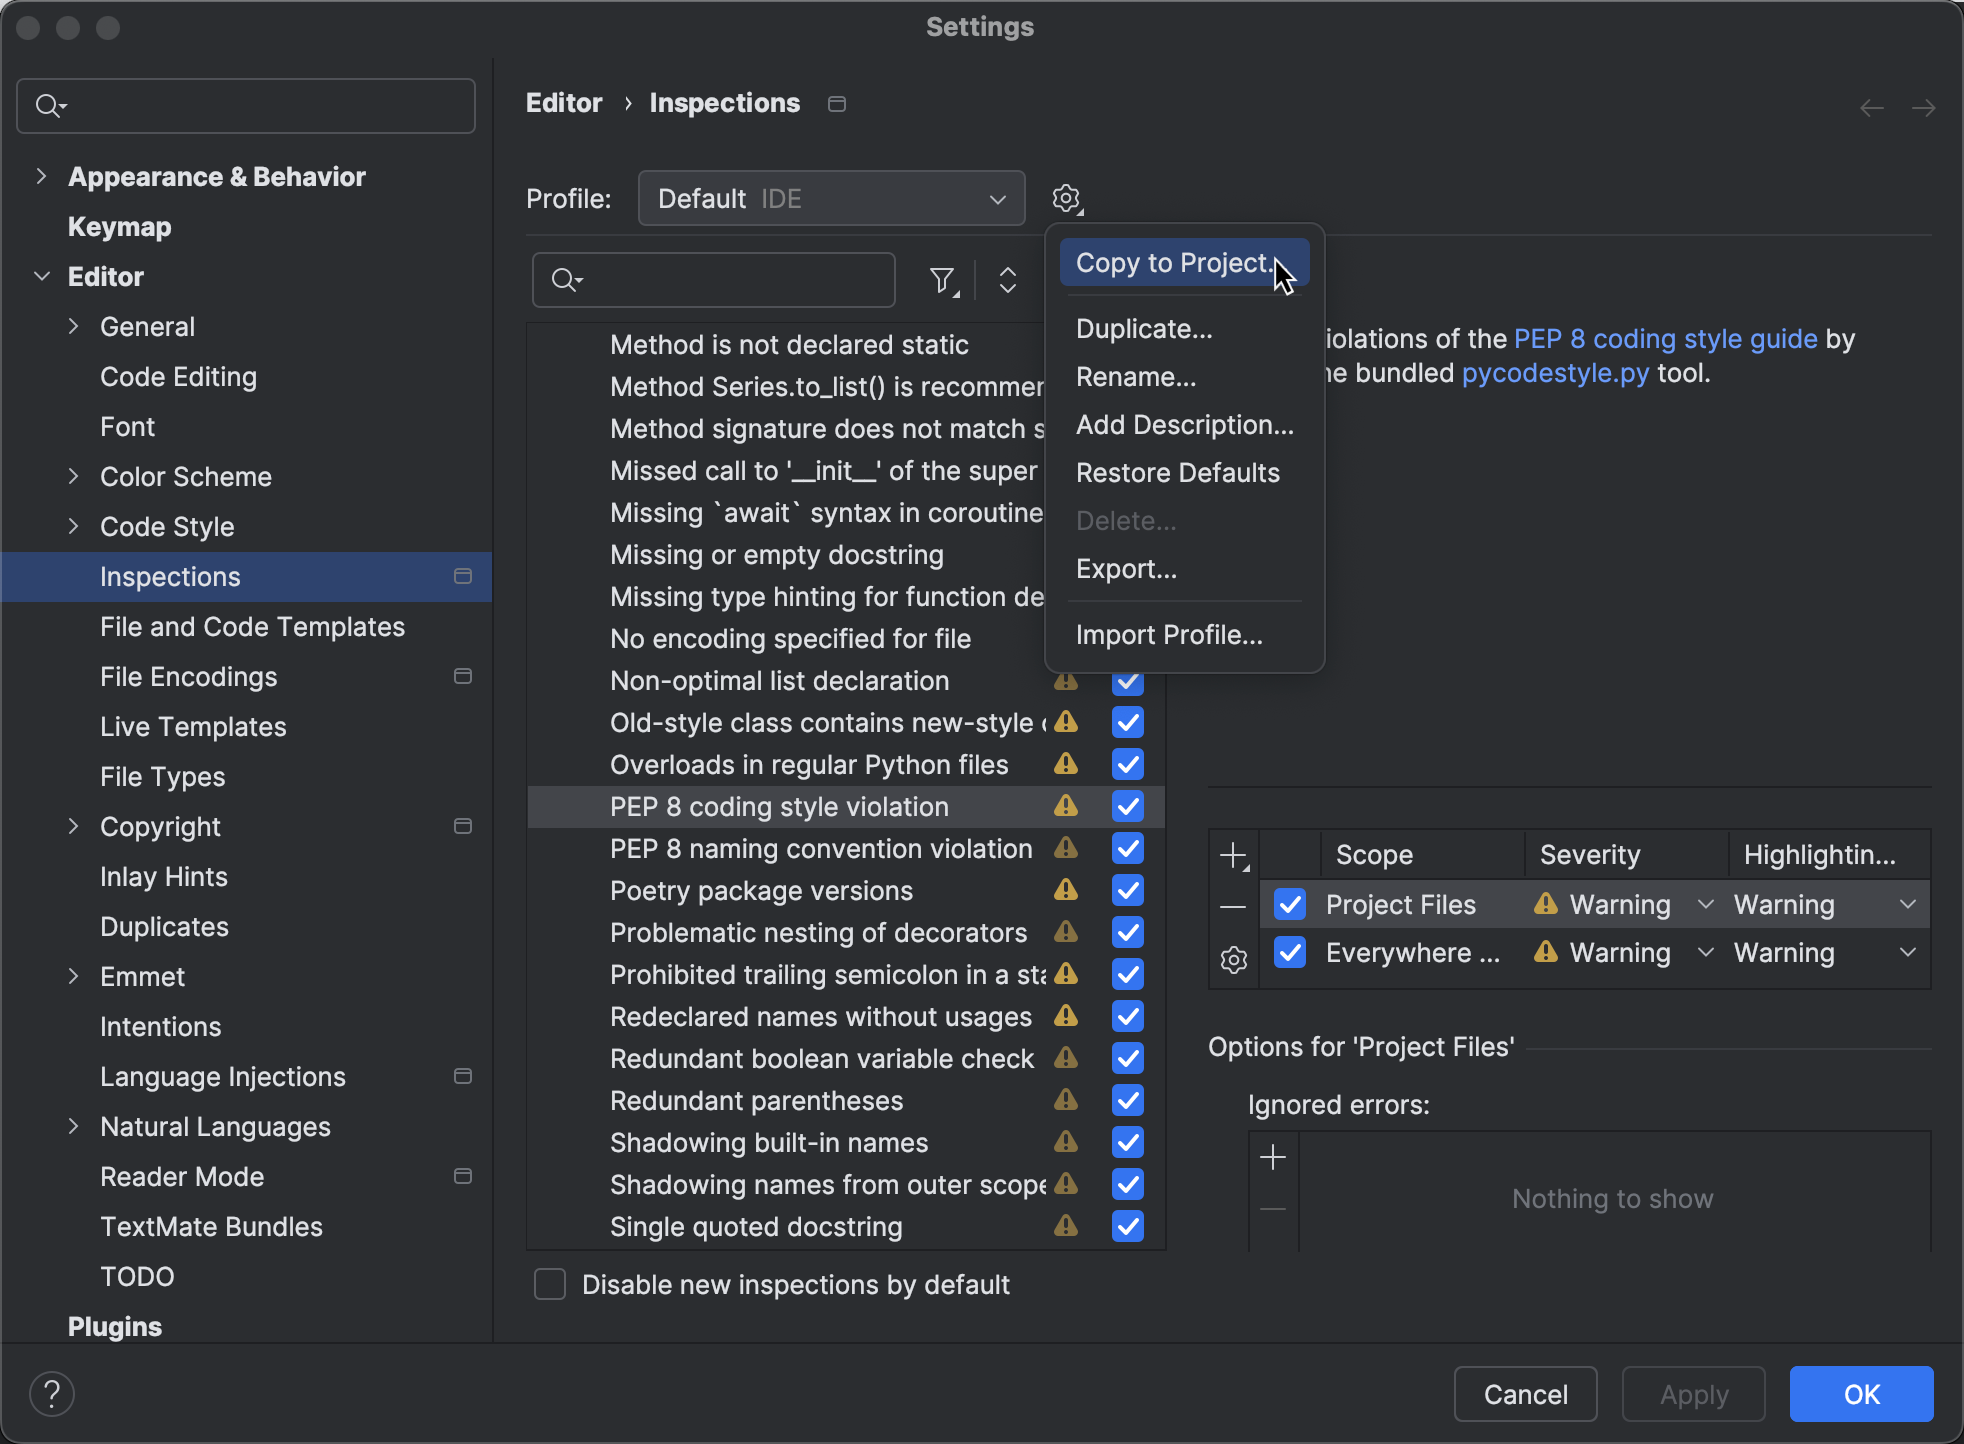Uncheck the Project Files scope checkbox
The width and height of the screenshot is (1964, 1444).
tap(1289, 904)
